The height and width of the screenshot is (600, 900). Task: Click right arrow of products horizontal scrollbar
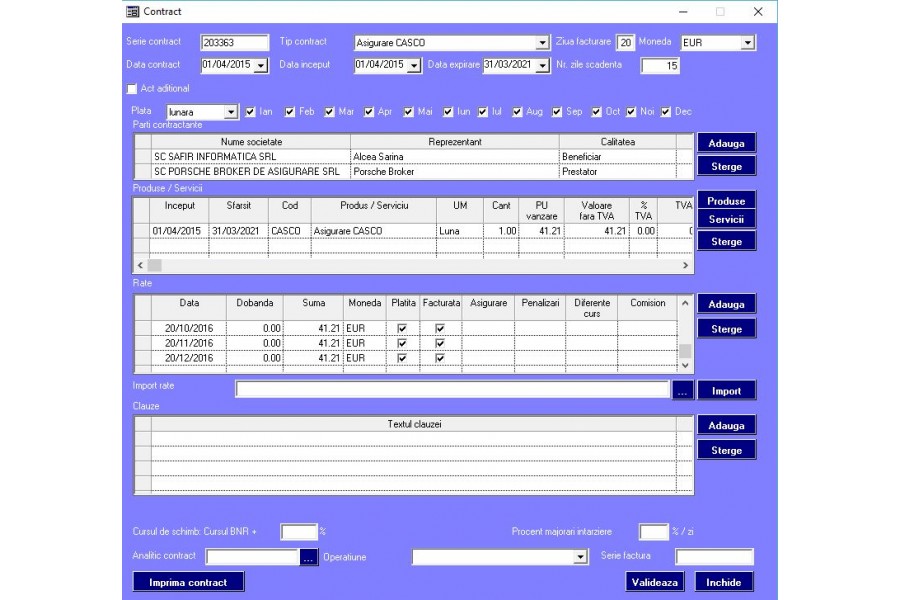coord(685,265)
